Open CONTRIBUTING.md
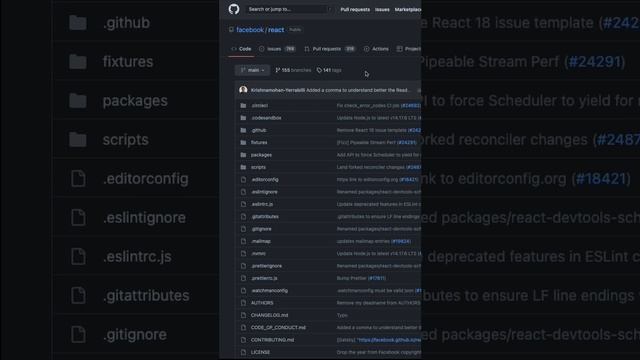The image size is (640, 360). pos(272,340)
